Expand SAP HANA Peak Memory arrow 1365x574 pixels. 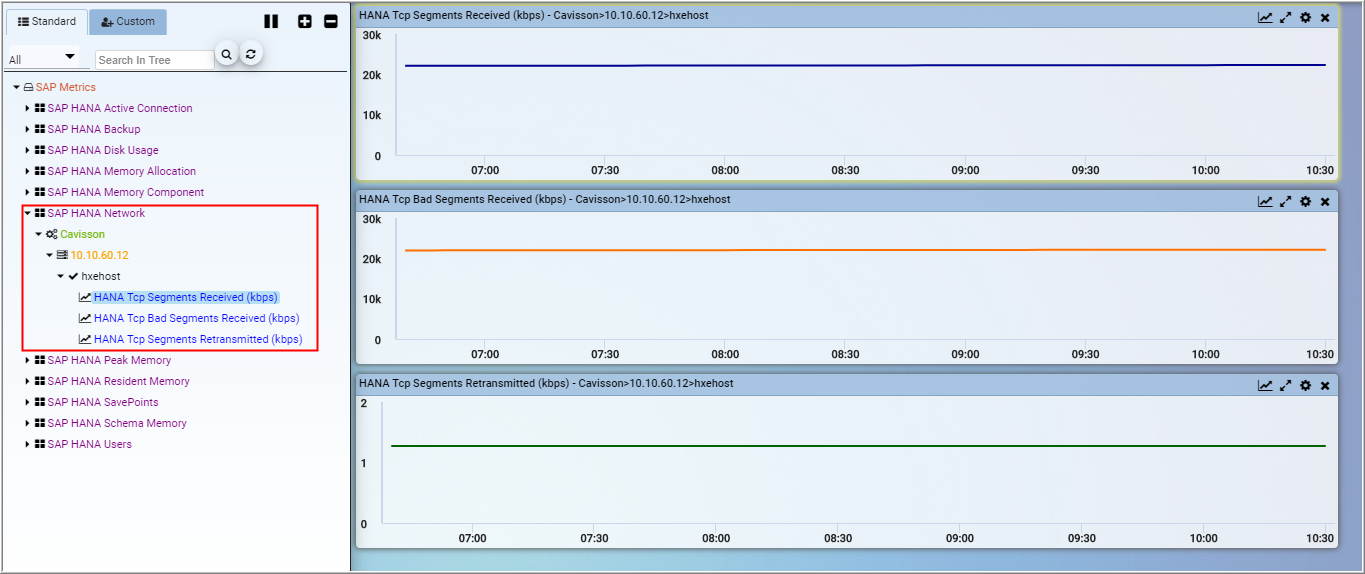[28, 360]
